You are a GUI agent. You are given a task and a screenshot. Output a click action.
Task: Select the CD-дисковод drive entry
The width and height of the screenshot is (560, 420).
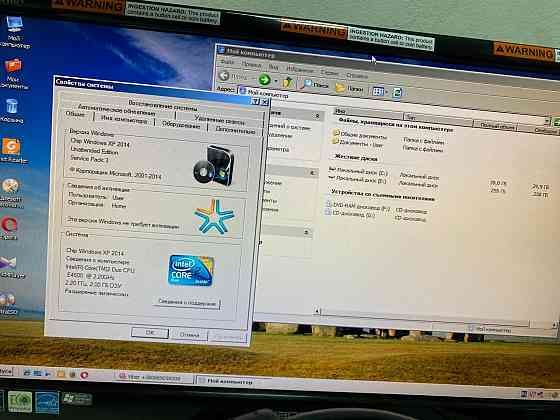[x=350, y=214]
